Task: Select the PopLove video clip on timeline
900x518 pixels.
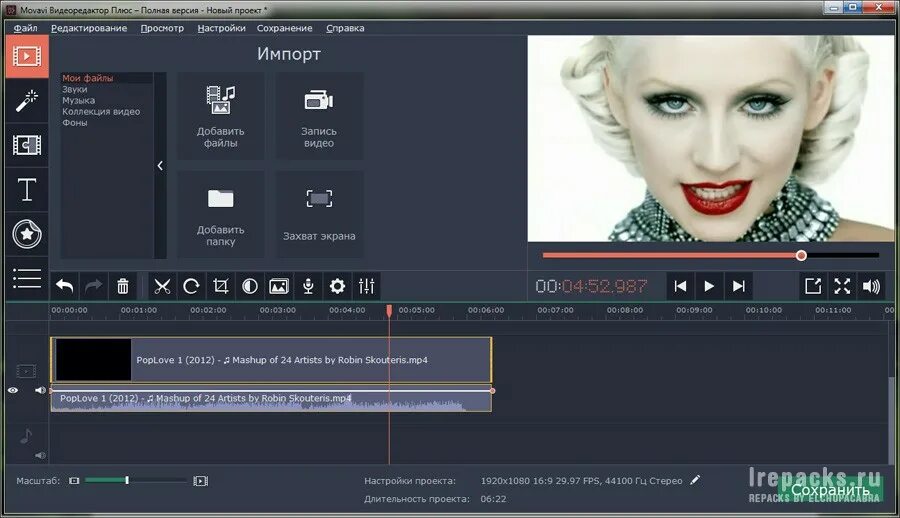Action: pos(271,359)
